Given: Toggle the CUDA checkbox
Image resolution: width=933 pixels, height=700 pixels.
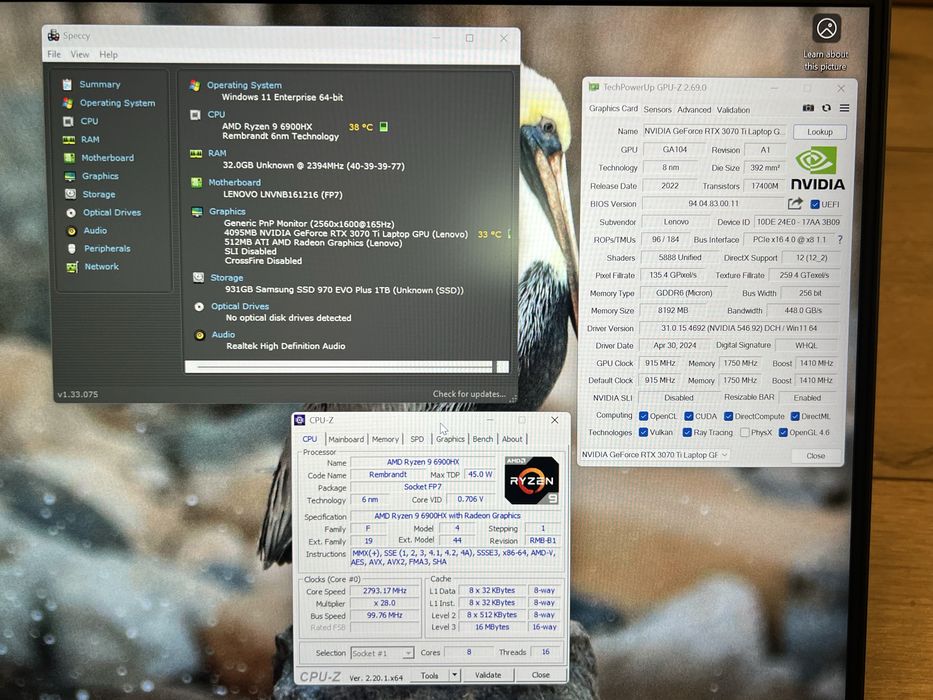Looking at the screenshot, I should (688, 416).
